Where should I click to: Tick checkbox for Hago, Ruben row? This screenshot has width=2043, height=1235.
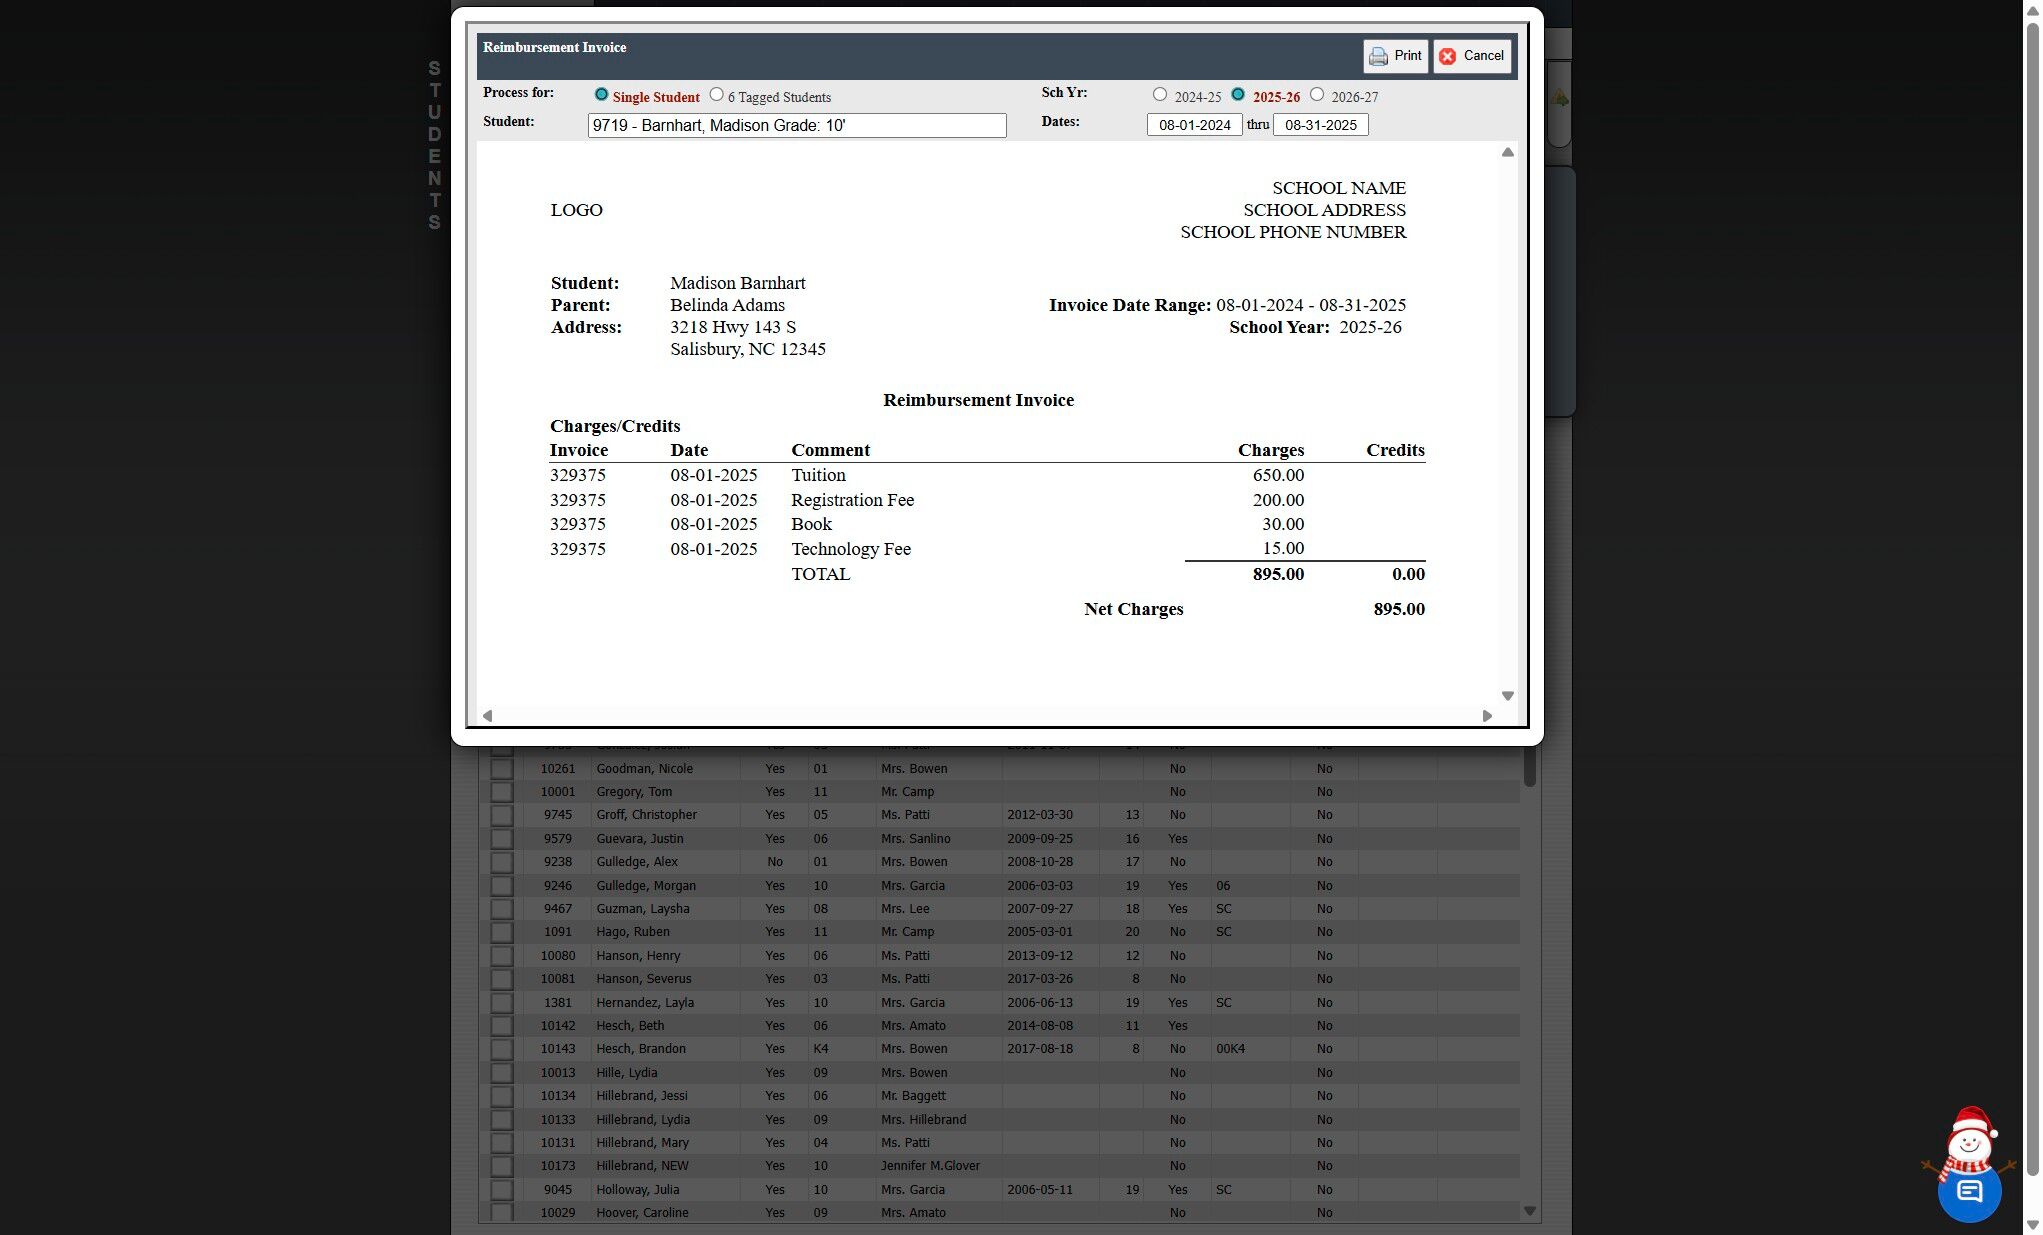pyautogui.click(x=501, y=932)
